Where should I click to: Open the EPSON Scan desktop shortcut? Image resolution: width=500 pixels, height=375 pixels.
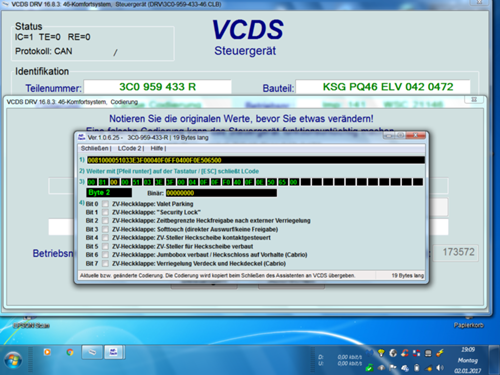click(x=31, y=323)
